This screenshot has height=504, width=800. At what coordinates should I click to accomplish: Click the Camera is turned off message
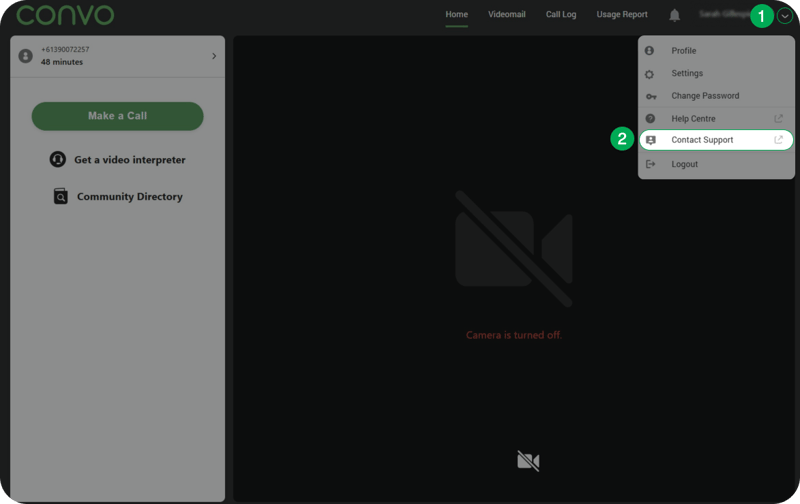514,335
